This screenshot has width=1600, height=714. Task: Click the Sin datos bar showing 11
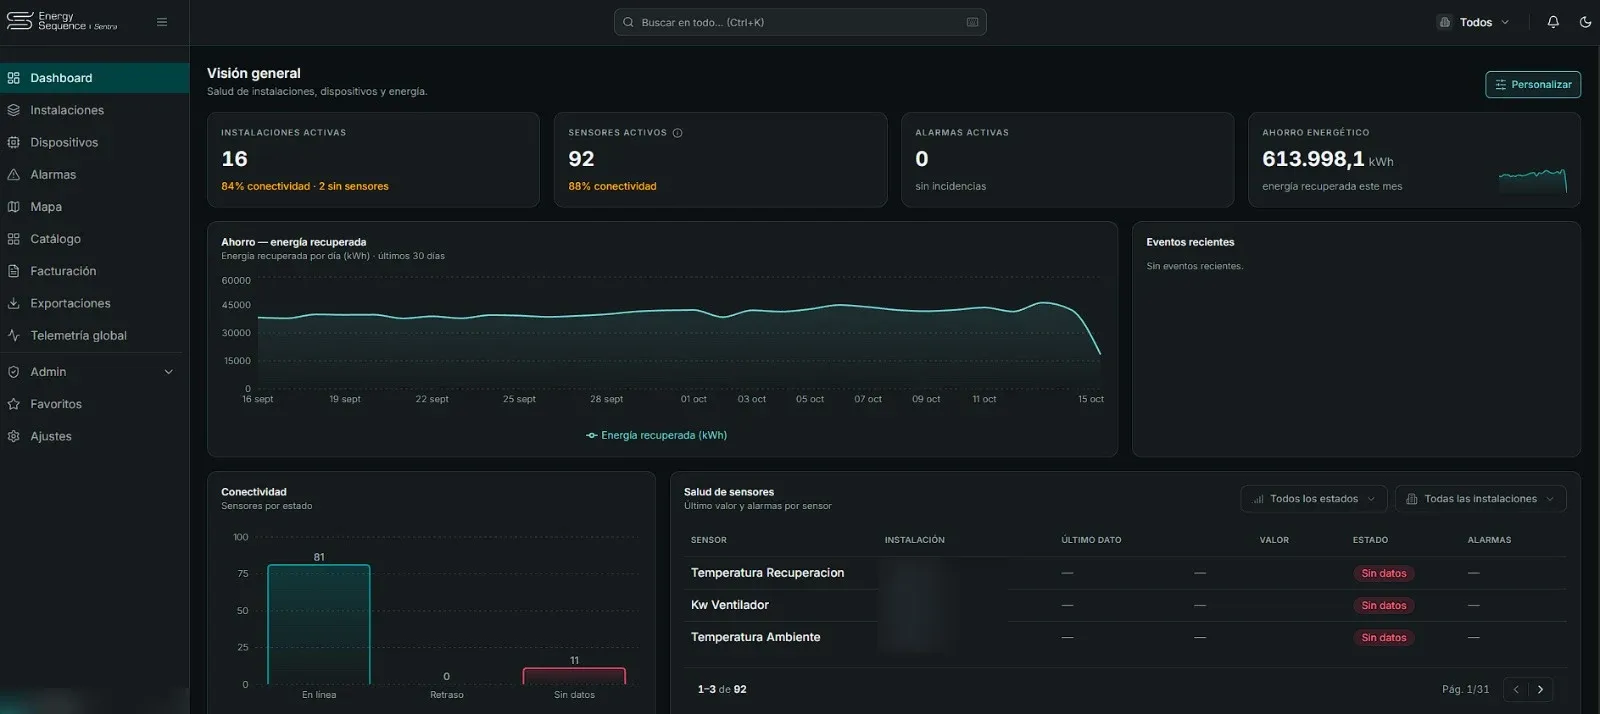574,676
